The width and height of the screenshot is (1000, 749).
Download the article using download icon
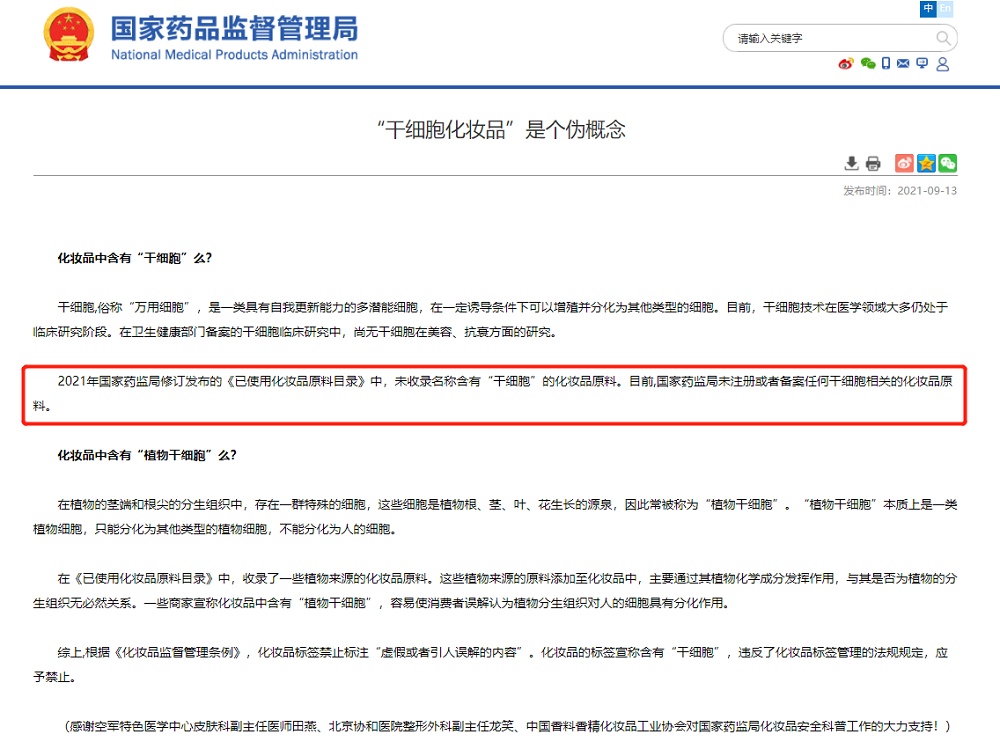point(852,163)
